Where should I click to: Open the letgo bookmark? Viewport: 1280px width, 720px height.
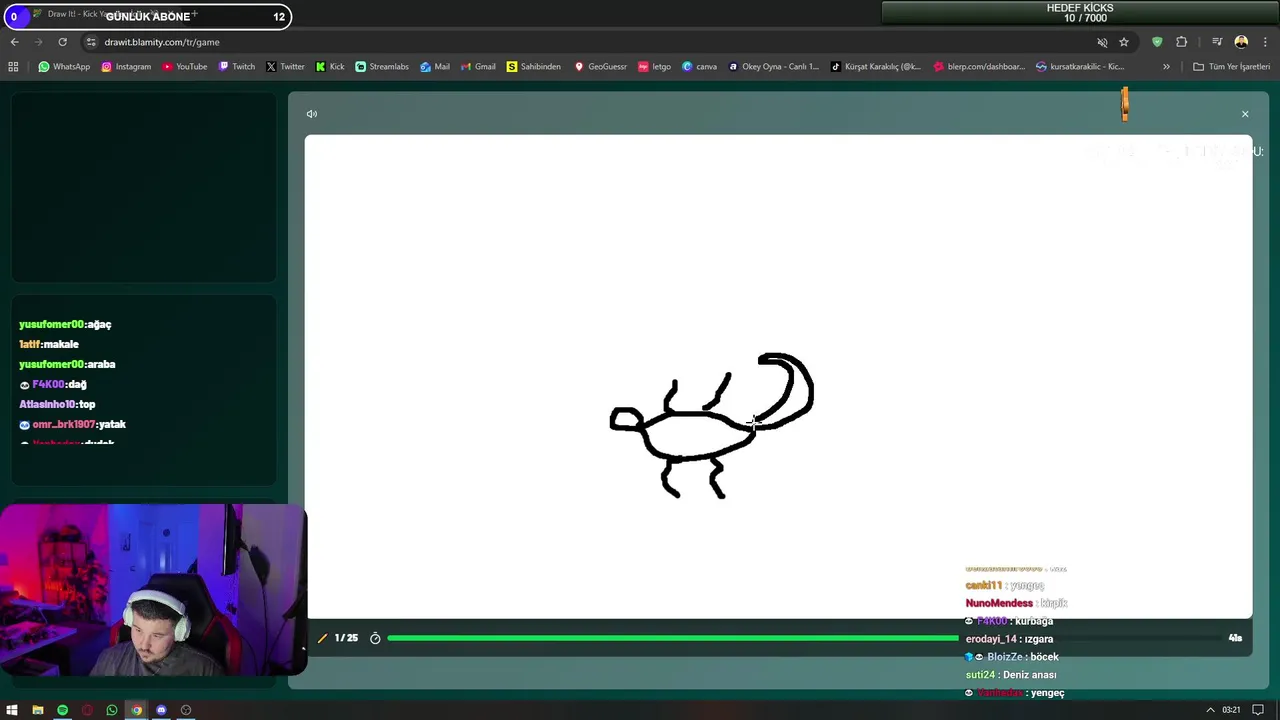pos(654,67)
